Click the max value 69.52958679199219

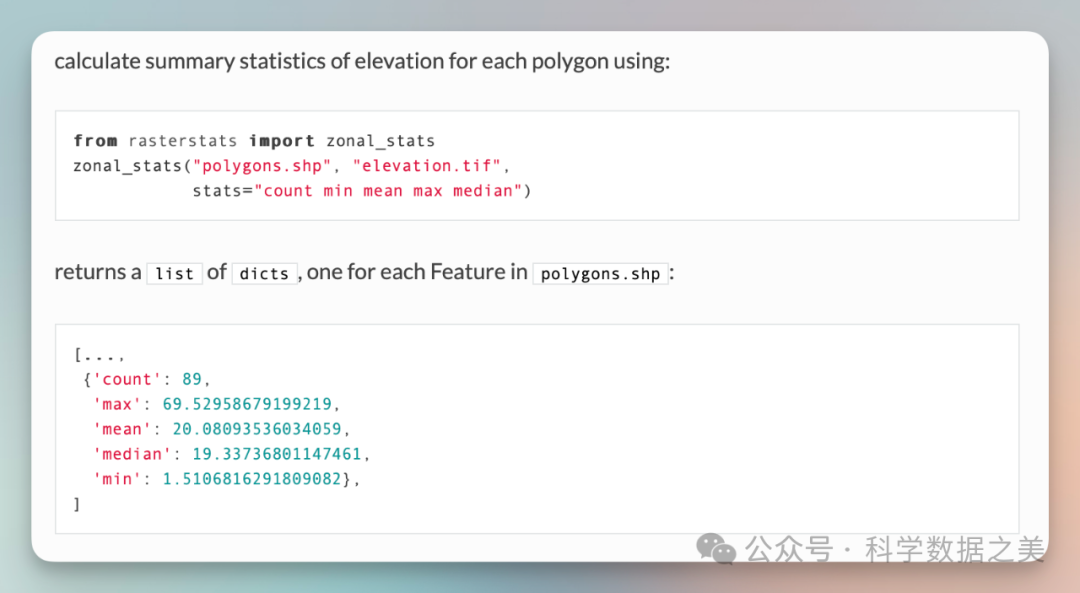(247, 405)
